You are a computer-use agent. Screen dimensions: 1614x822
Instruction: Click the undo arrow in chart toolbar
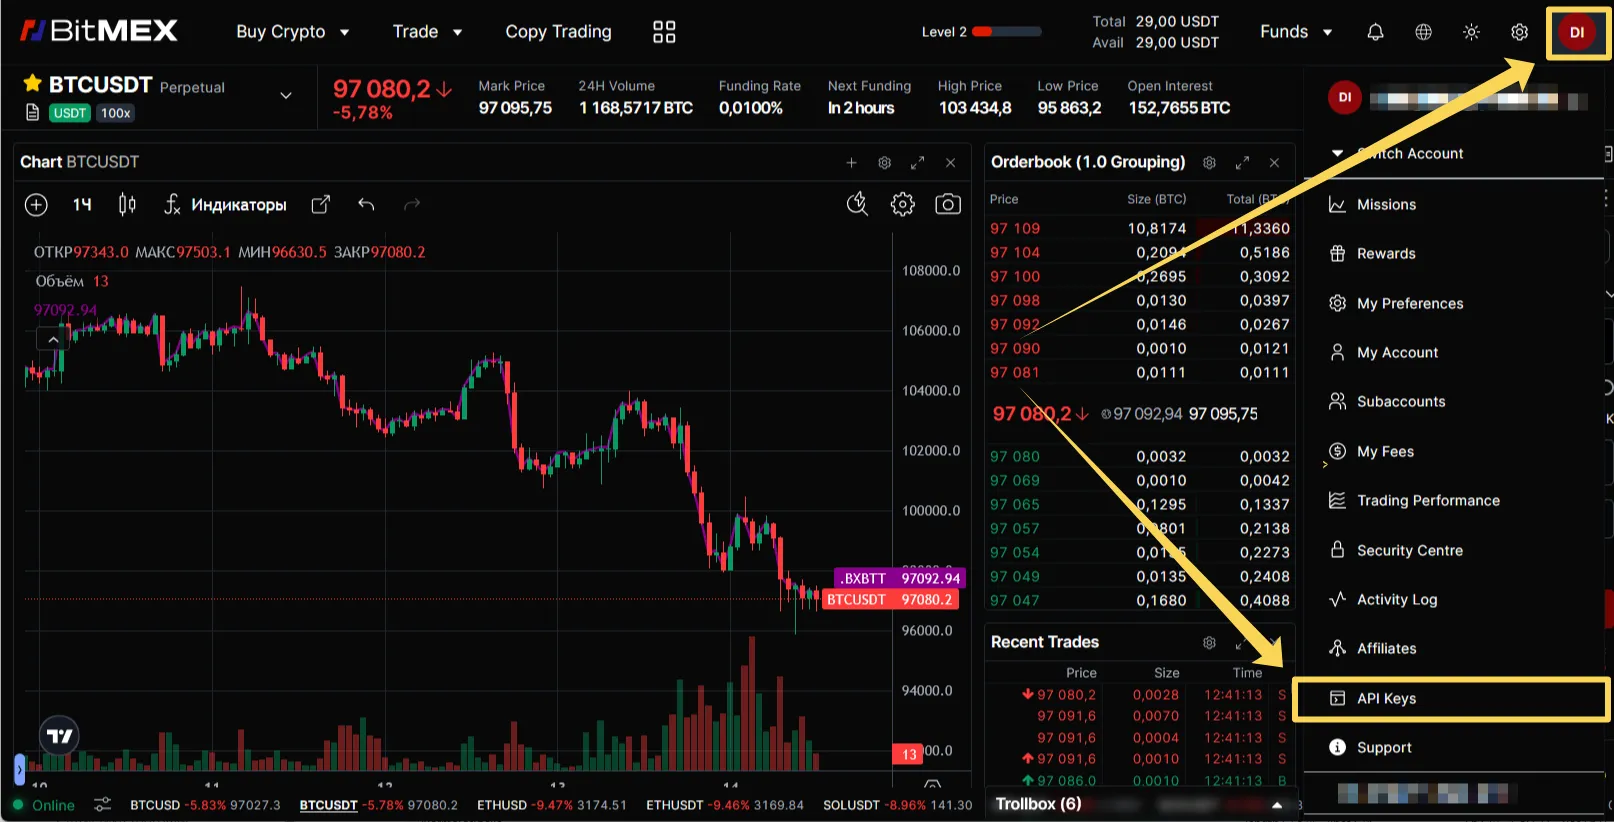pos(366,205)
